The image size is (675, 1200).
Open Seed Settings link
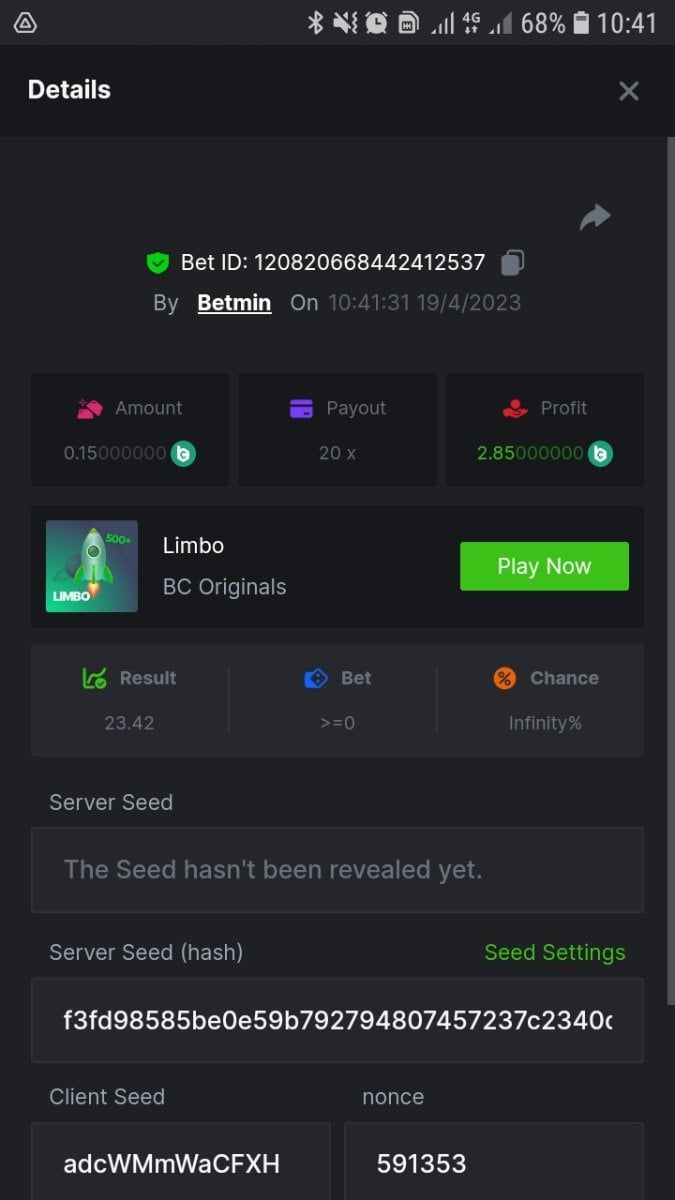click(554, 952)
